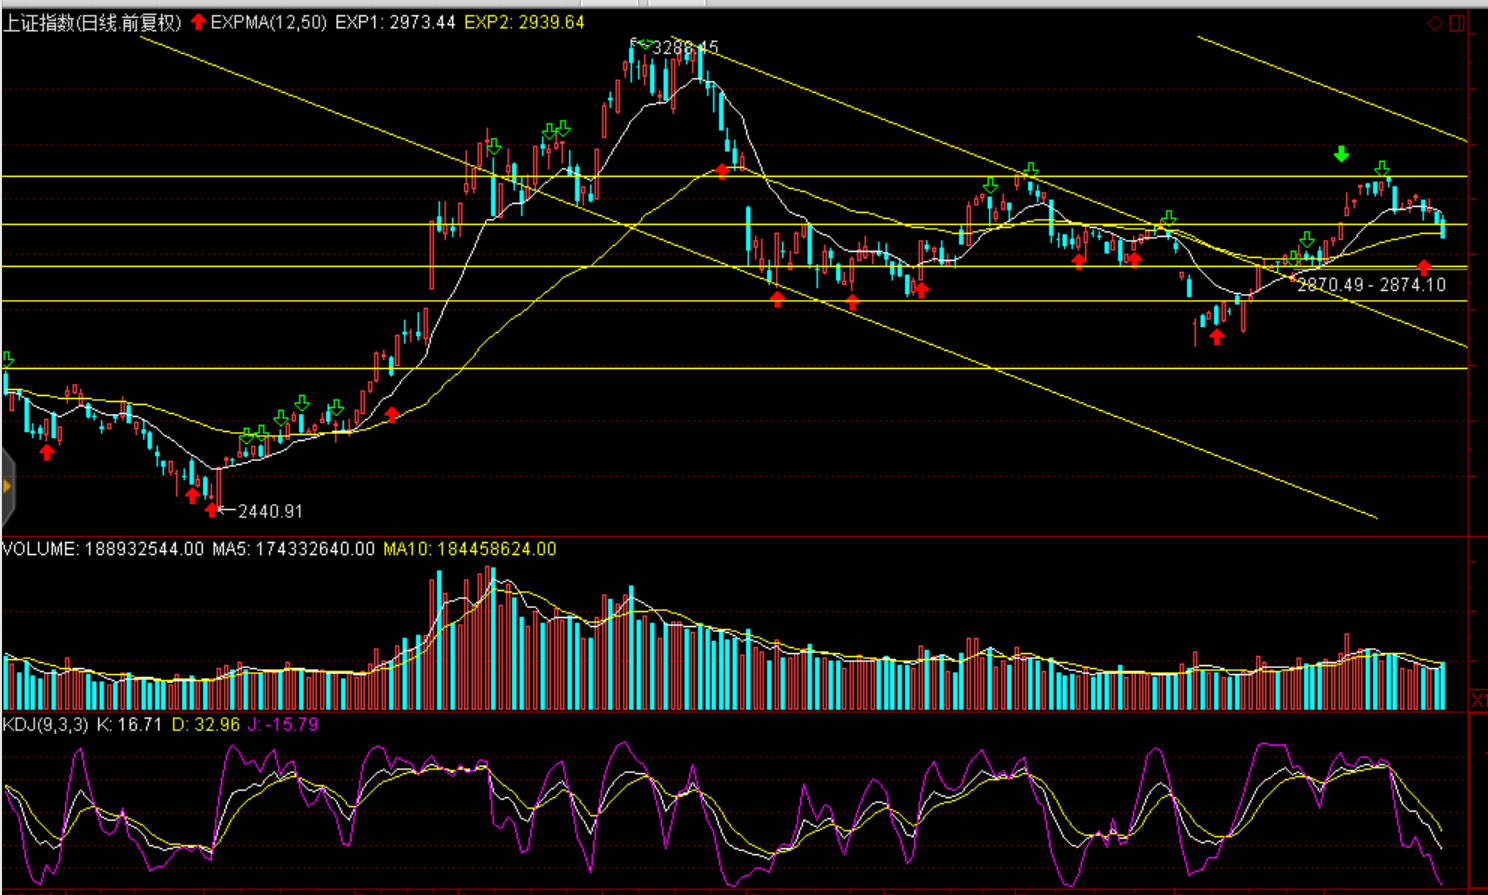
Task: Click the green marker at the 3288.45 peak
Action: coord(644,44)
